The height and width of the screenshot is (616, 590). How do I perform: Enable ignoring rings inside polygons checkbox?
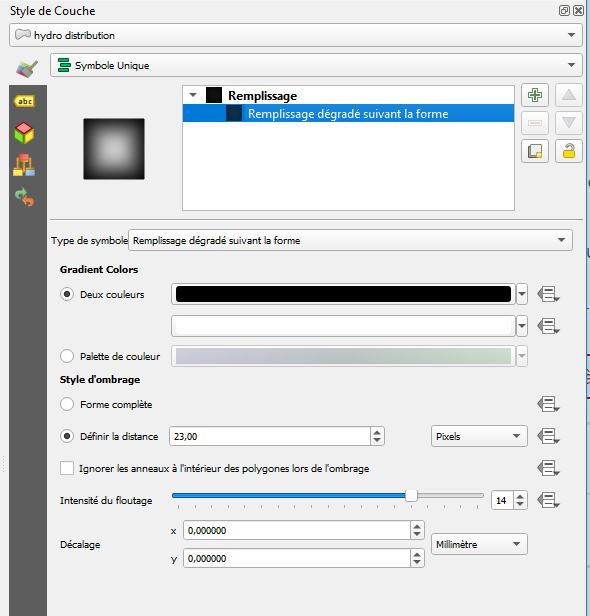[x=67, y=468]
